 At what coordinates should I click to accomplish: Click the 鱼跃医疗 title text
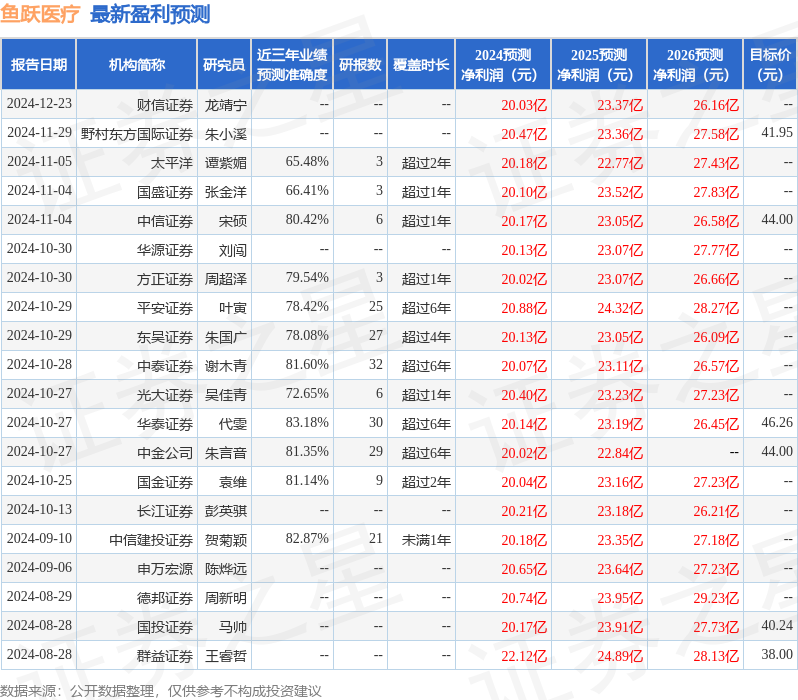40,14
